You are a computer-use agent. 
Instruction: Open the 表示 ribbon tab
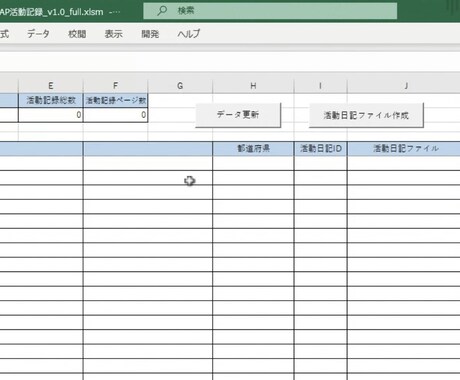[x=114, y=34]
